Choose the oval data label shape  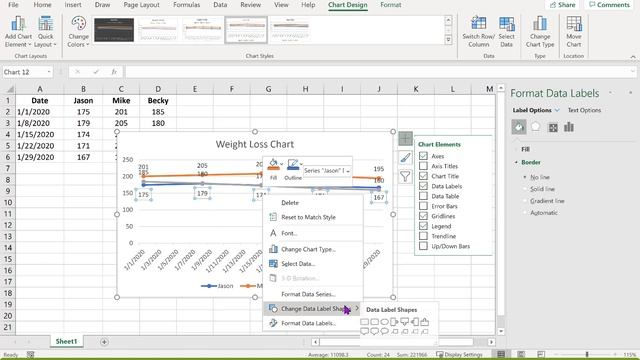click(x=384, y=322)
